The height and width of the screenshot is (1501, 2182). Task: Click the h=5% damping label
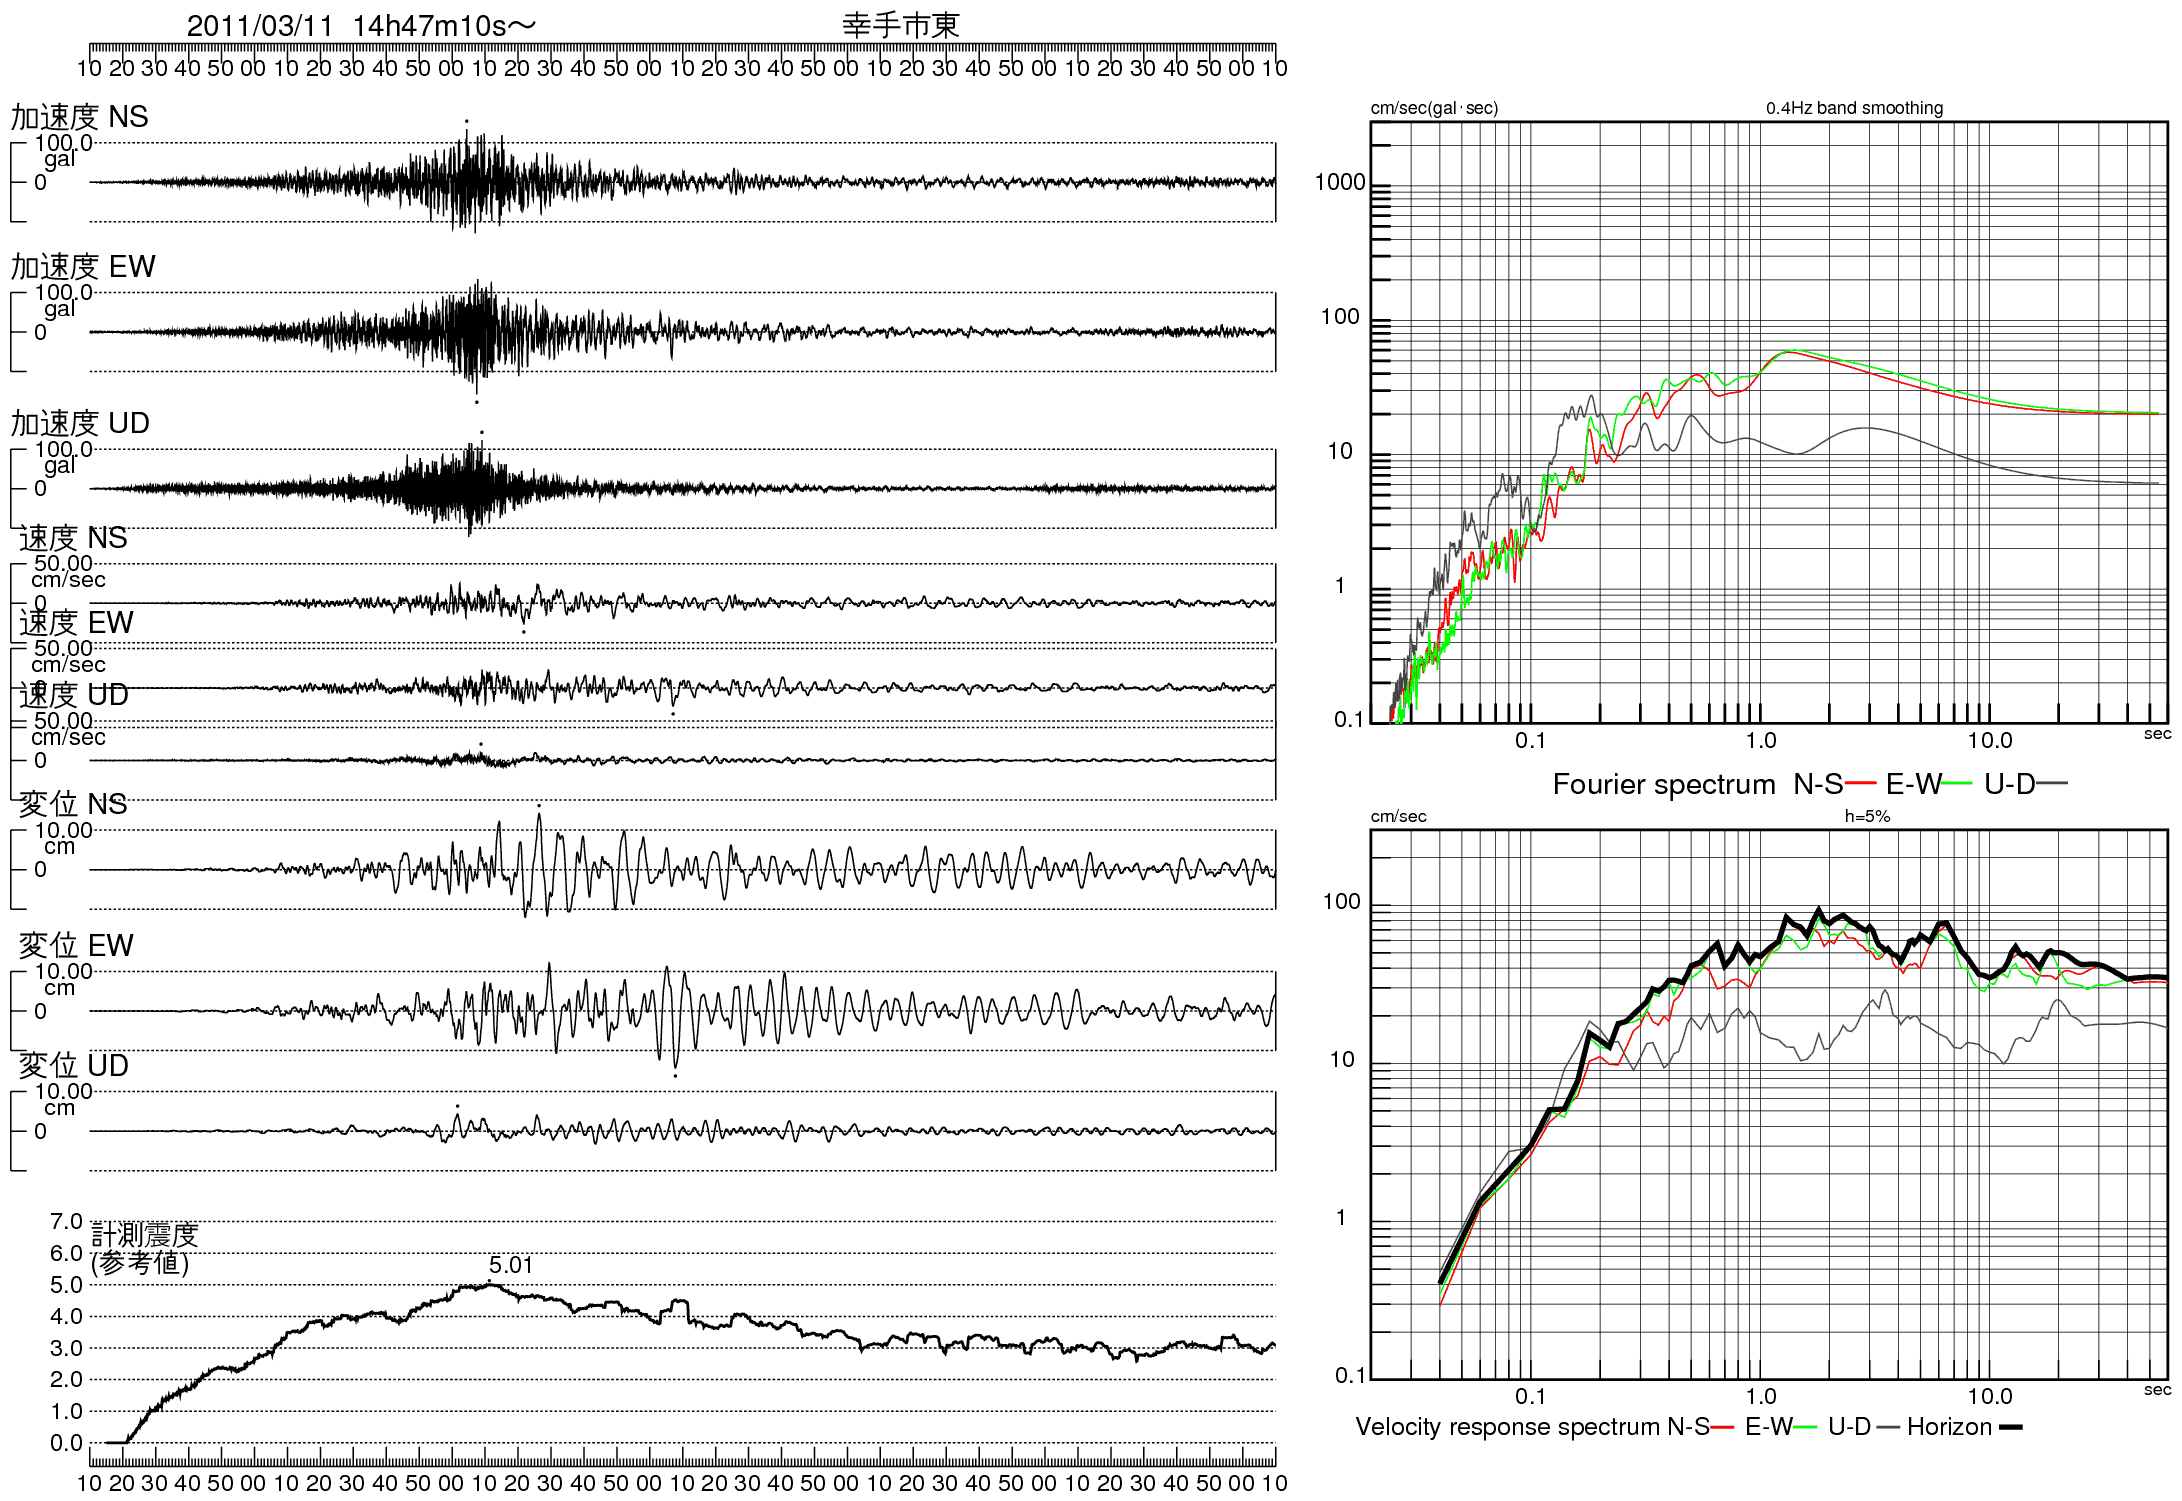coord(1867,816)
